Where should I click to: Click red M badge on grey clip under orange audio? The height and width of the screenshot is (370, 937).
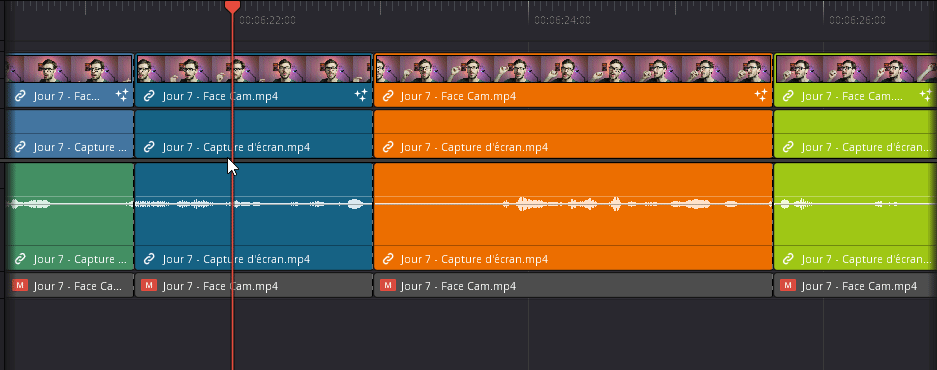click(388, 286)
